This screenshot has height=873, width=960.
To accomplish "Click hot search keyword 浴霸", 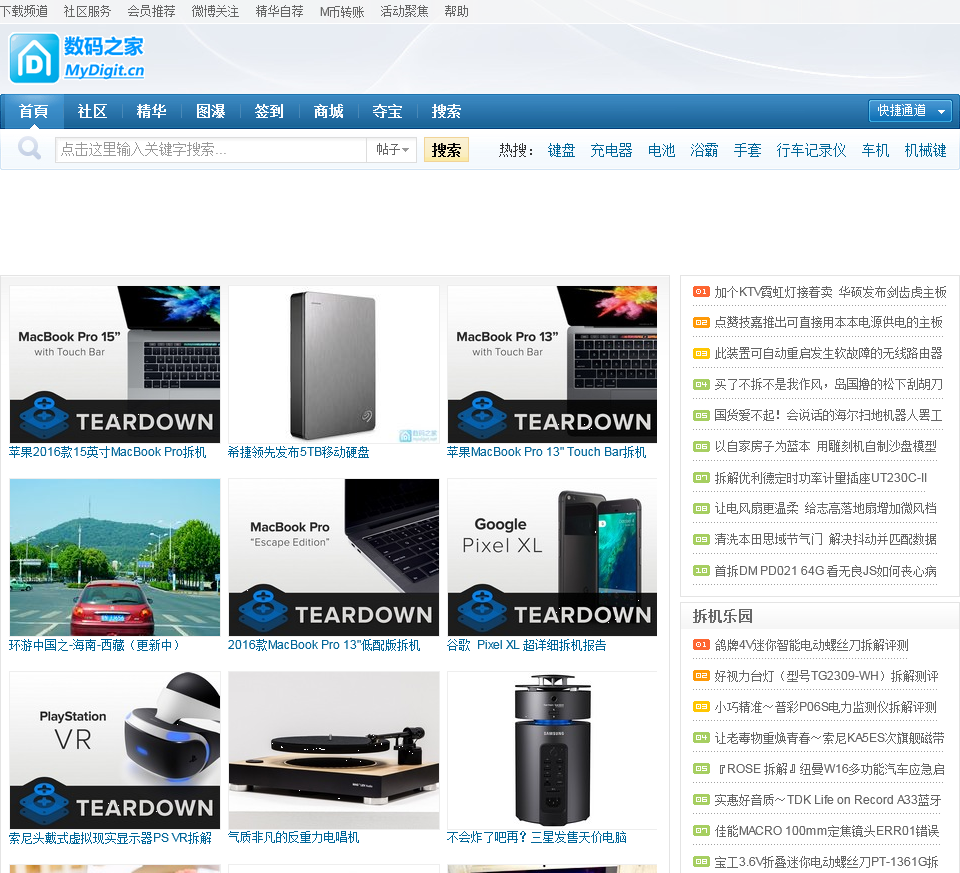I will (x=704, y=150).
